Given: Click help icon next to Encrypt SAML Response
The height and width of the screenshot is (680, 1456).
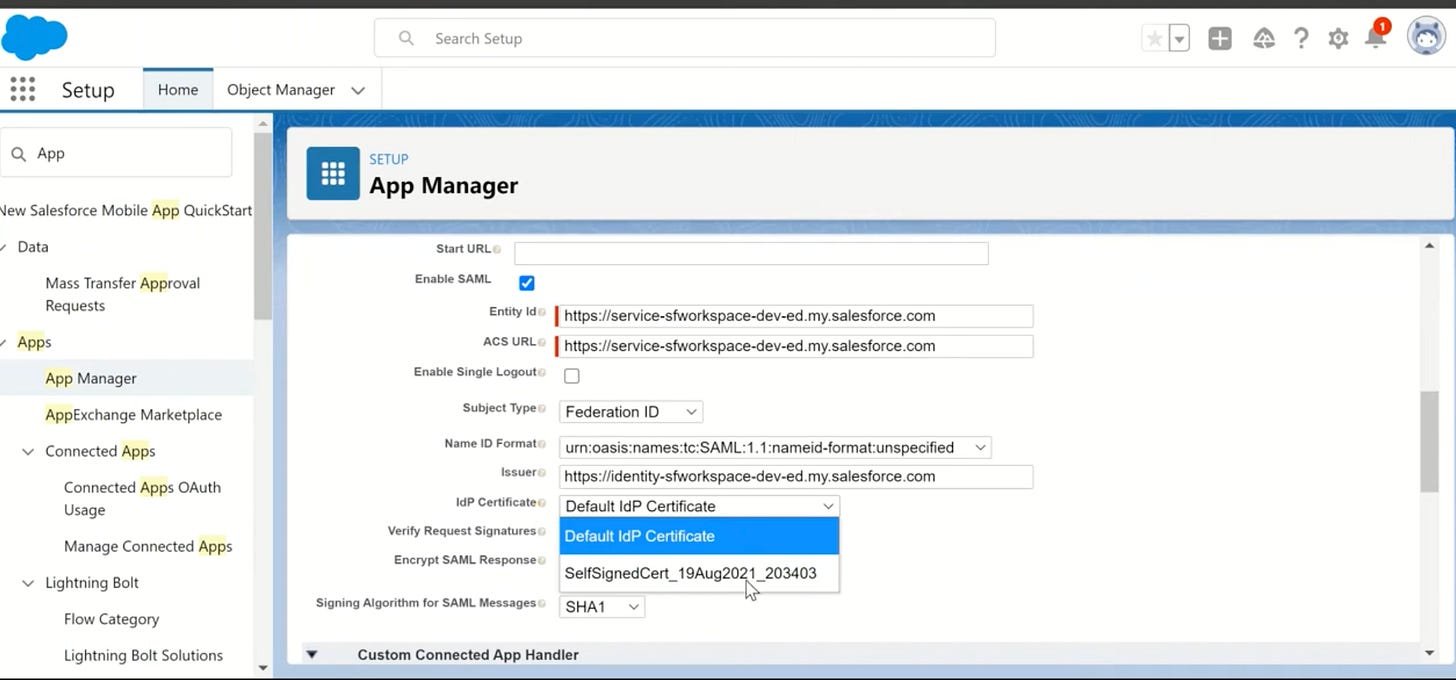Looking at the screenshot, I should tap(542, 560).
